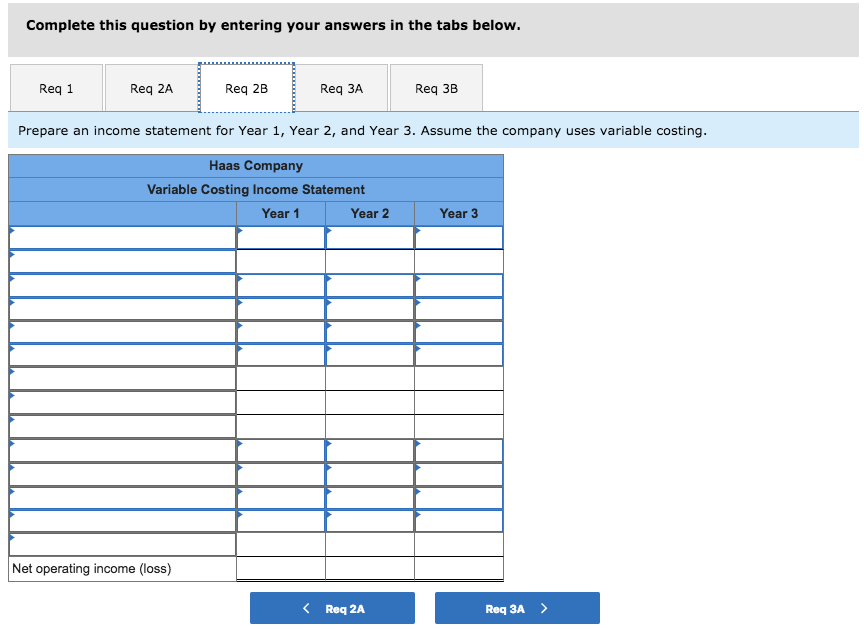Click the Haas Company title bar
This screenshot has width=864, height=629.
click(255, 165)
